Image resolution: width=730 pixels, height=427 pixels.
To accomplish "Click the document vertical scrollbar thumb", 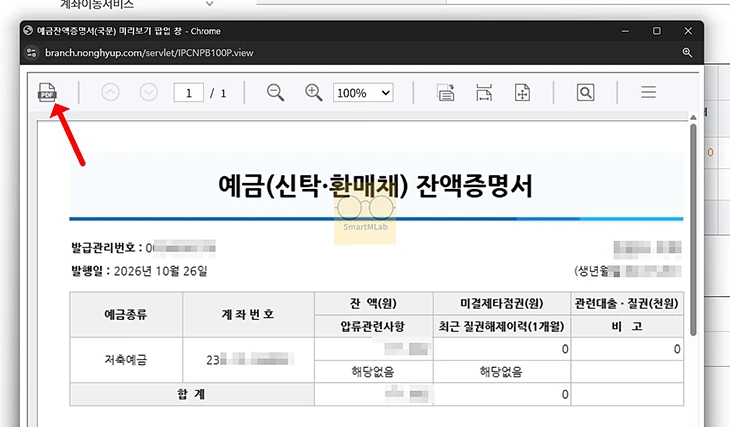I will (x=693, y=230).
